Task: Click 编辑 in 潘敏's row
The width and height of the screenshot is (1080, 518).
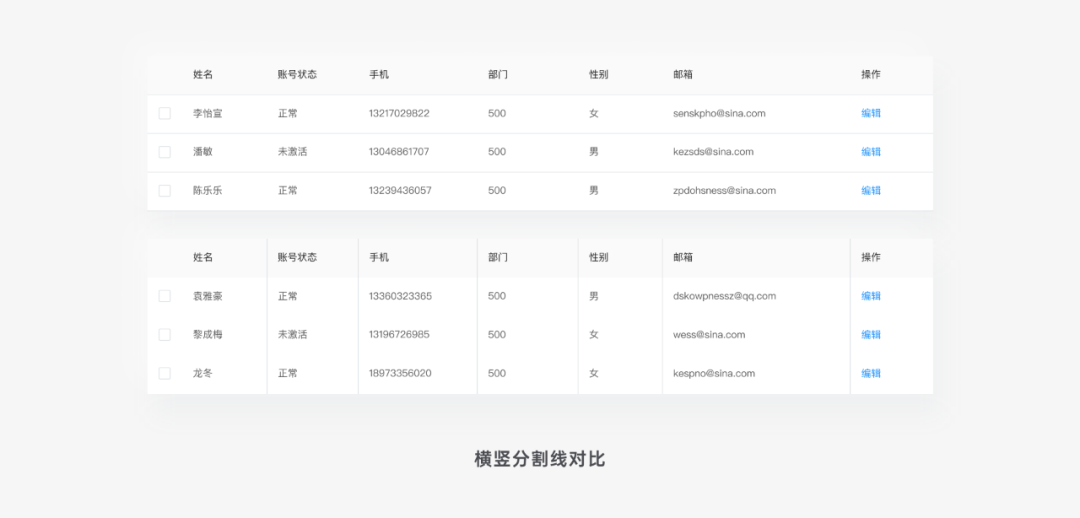Action: (x=871, y=152)
